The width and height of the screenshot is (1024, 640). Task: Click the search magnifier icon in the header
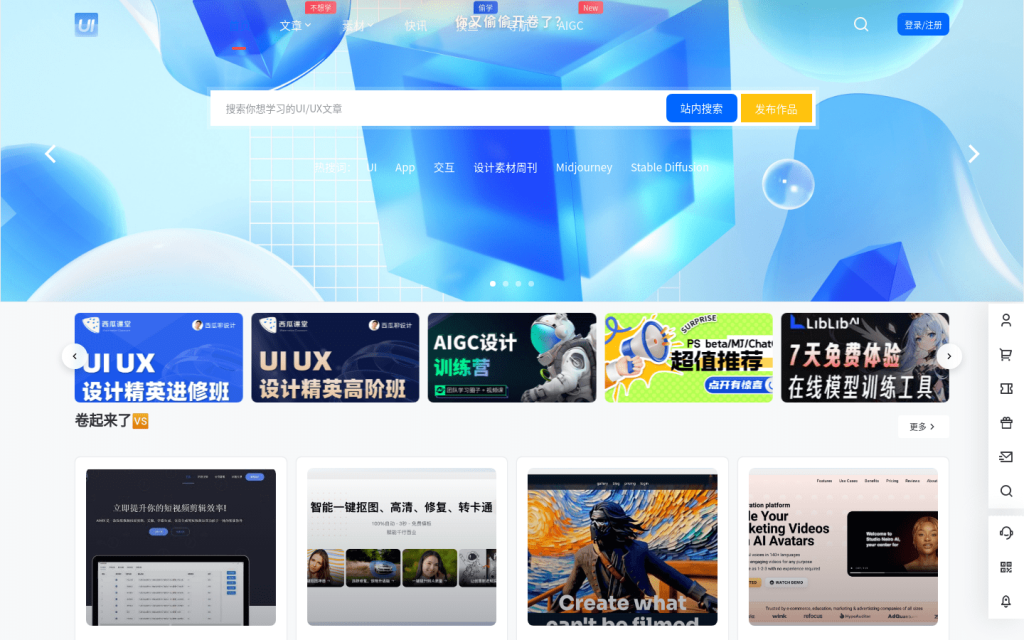[860, 25]
